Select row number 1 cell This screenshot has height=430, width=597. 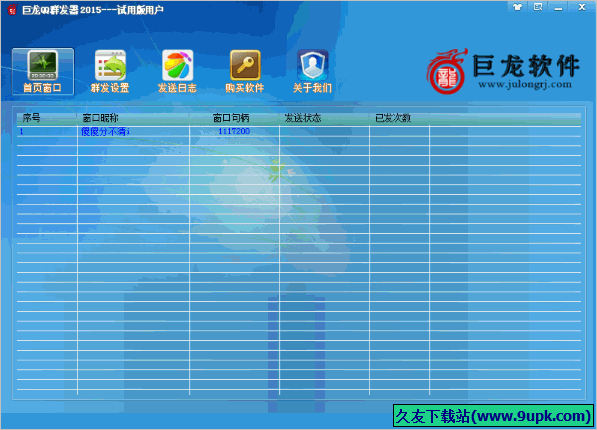pos(47,131)
